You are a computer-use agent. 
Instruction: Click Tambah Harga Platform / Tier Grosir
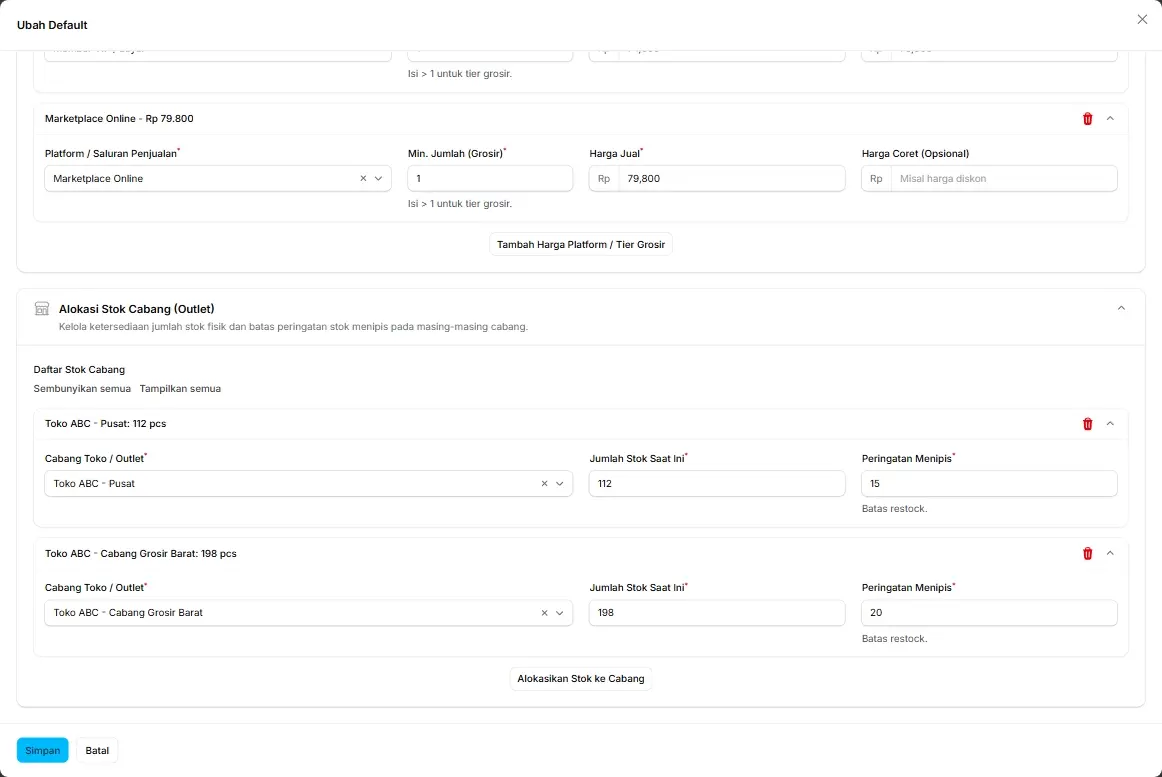[581, 245]
